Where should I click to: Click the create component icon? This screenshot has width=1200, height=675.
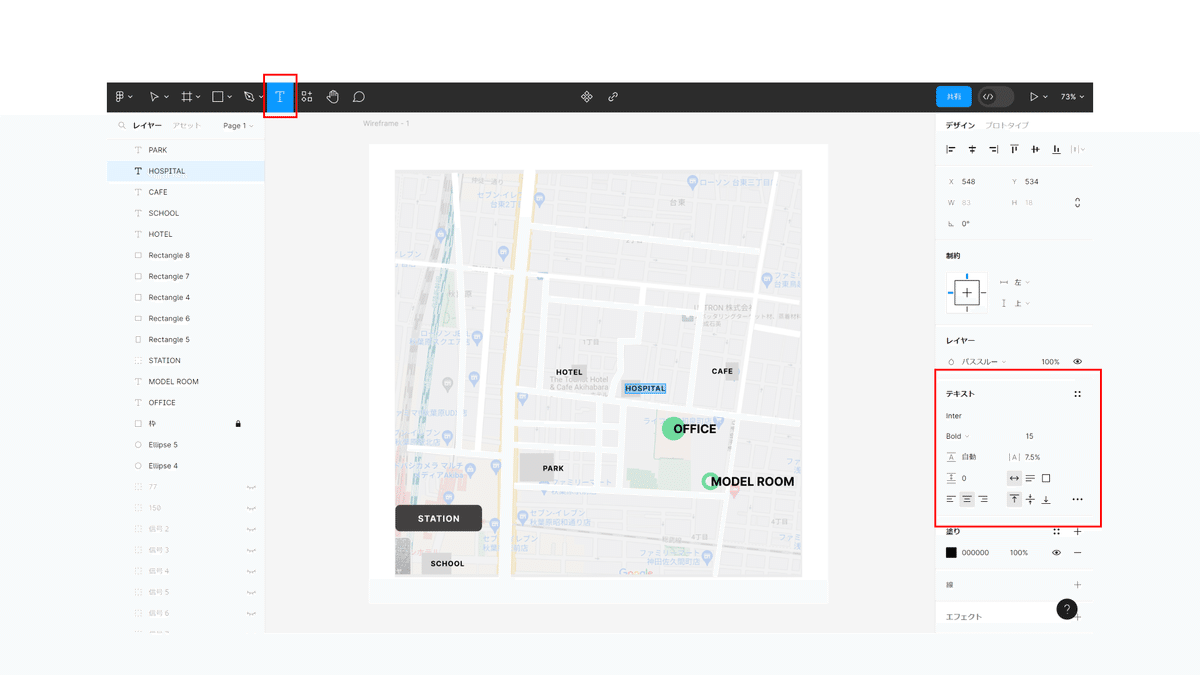click(x=587, y=97)
